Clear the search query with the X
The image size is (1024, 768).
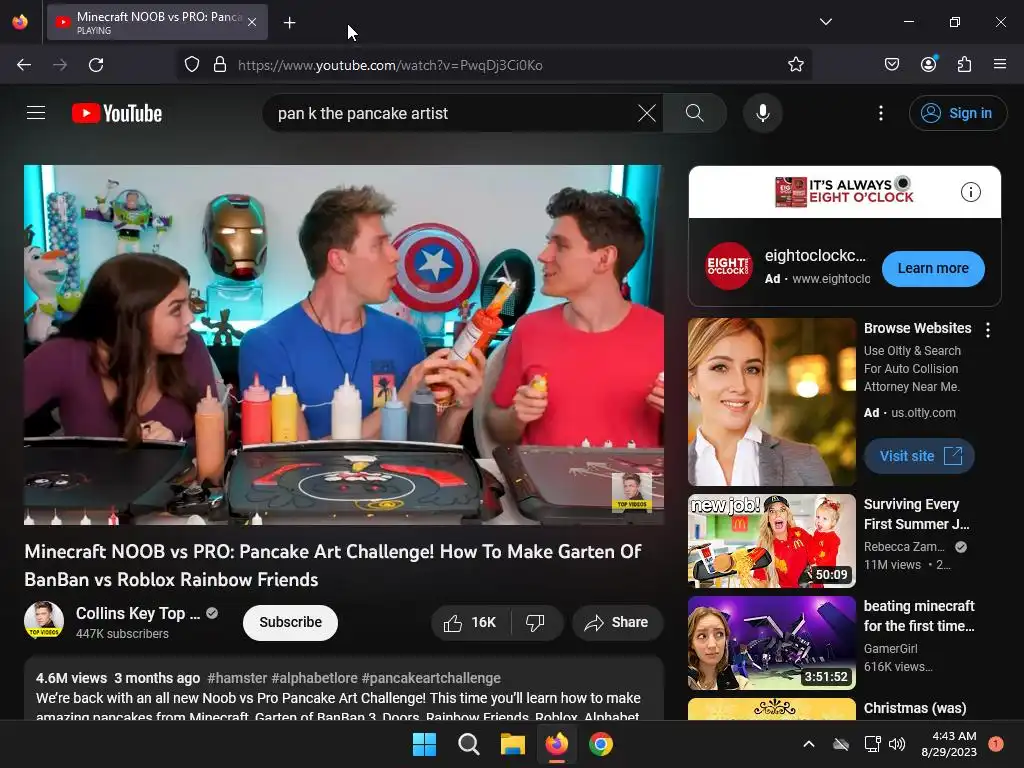pos(647,113)
